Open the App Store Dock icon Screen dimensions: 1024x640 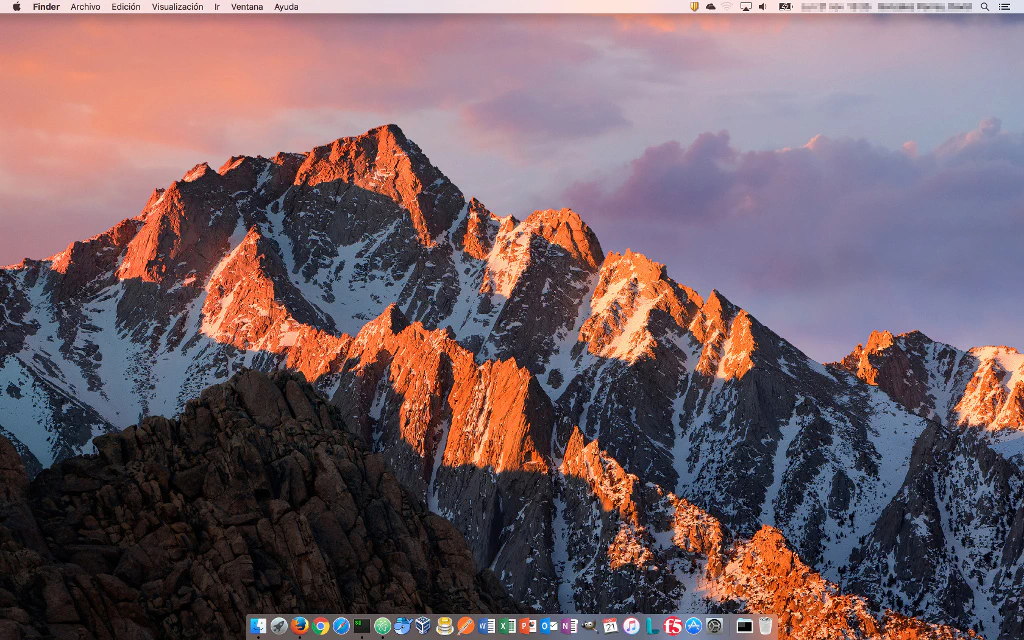pyautogui.click(x=693, y=626)
